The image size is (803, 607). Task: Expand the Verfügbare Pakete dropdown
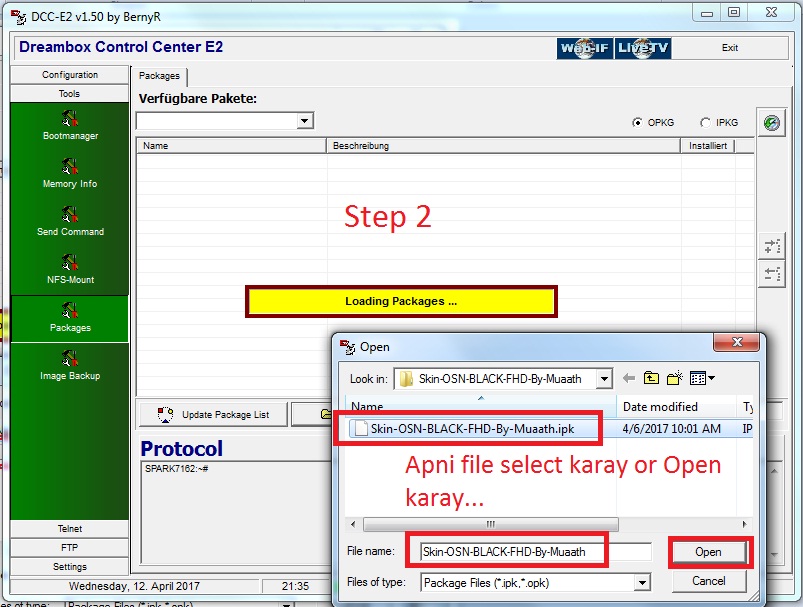pyautogui.click(x=305, y=121)
